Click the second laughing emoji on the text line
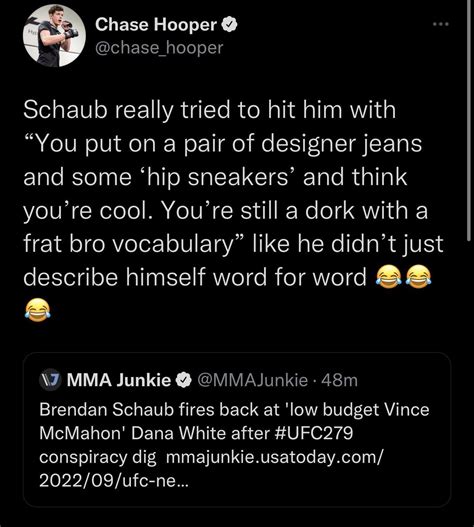The image size is (474, 527). pos(419,276)
